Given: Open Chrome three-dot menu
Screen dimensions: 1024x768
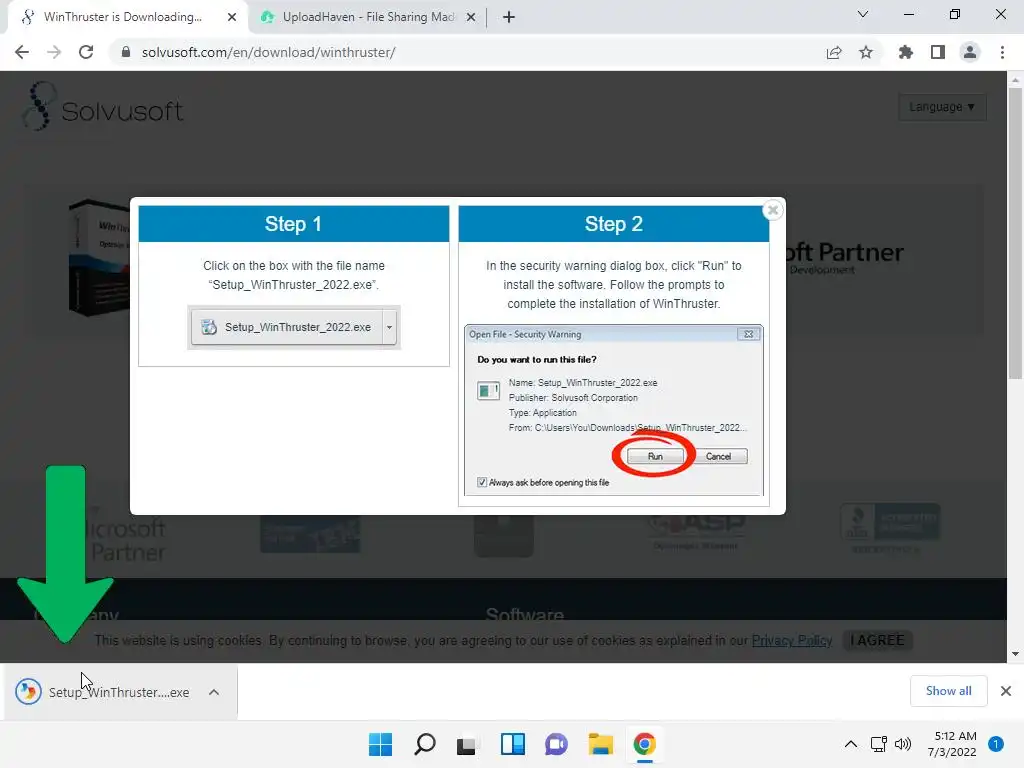Looking at the screenshot, I should pyautogui.click(x=1002, y=52).
